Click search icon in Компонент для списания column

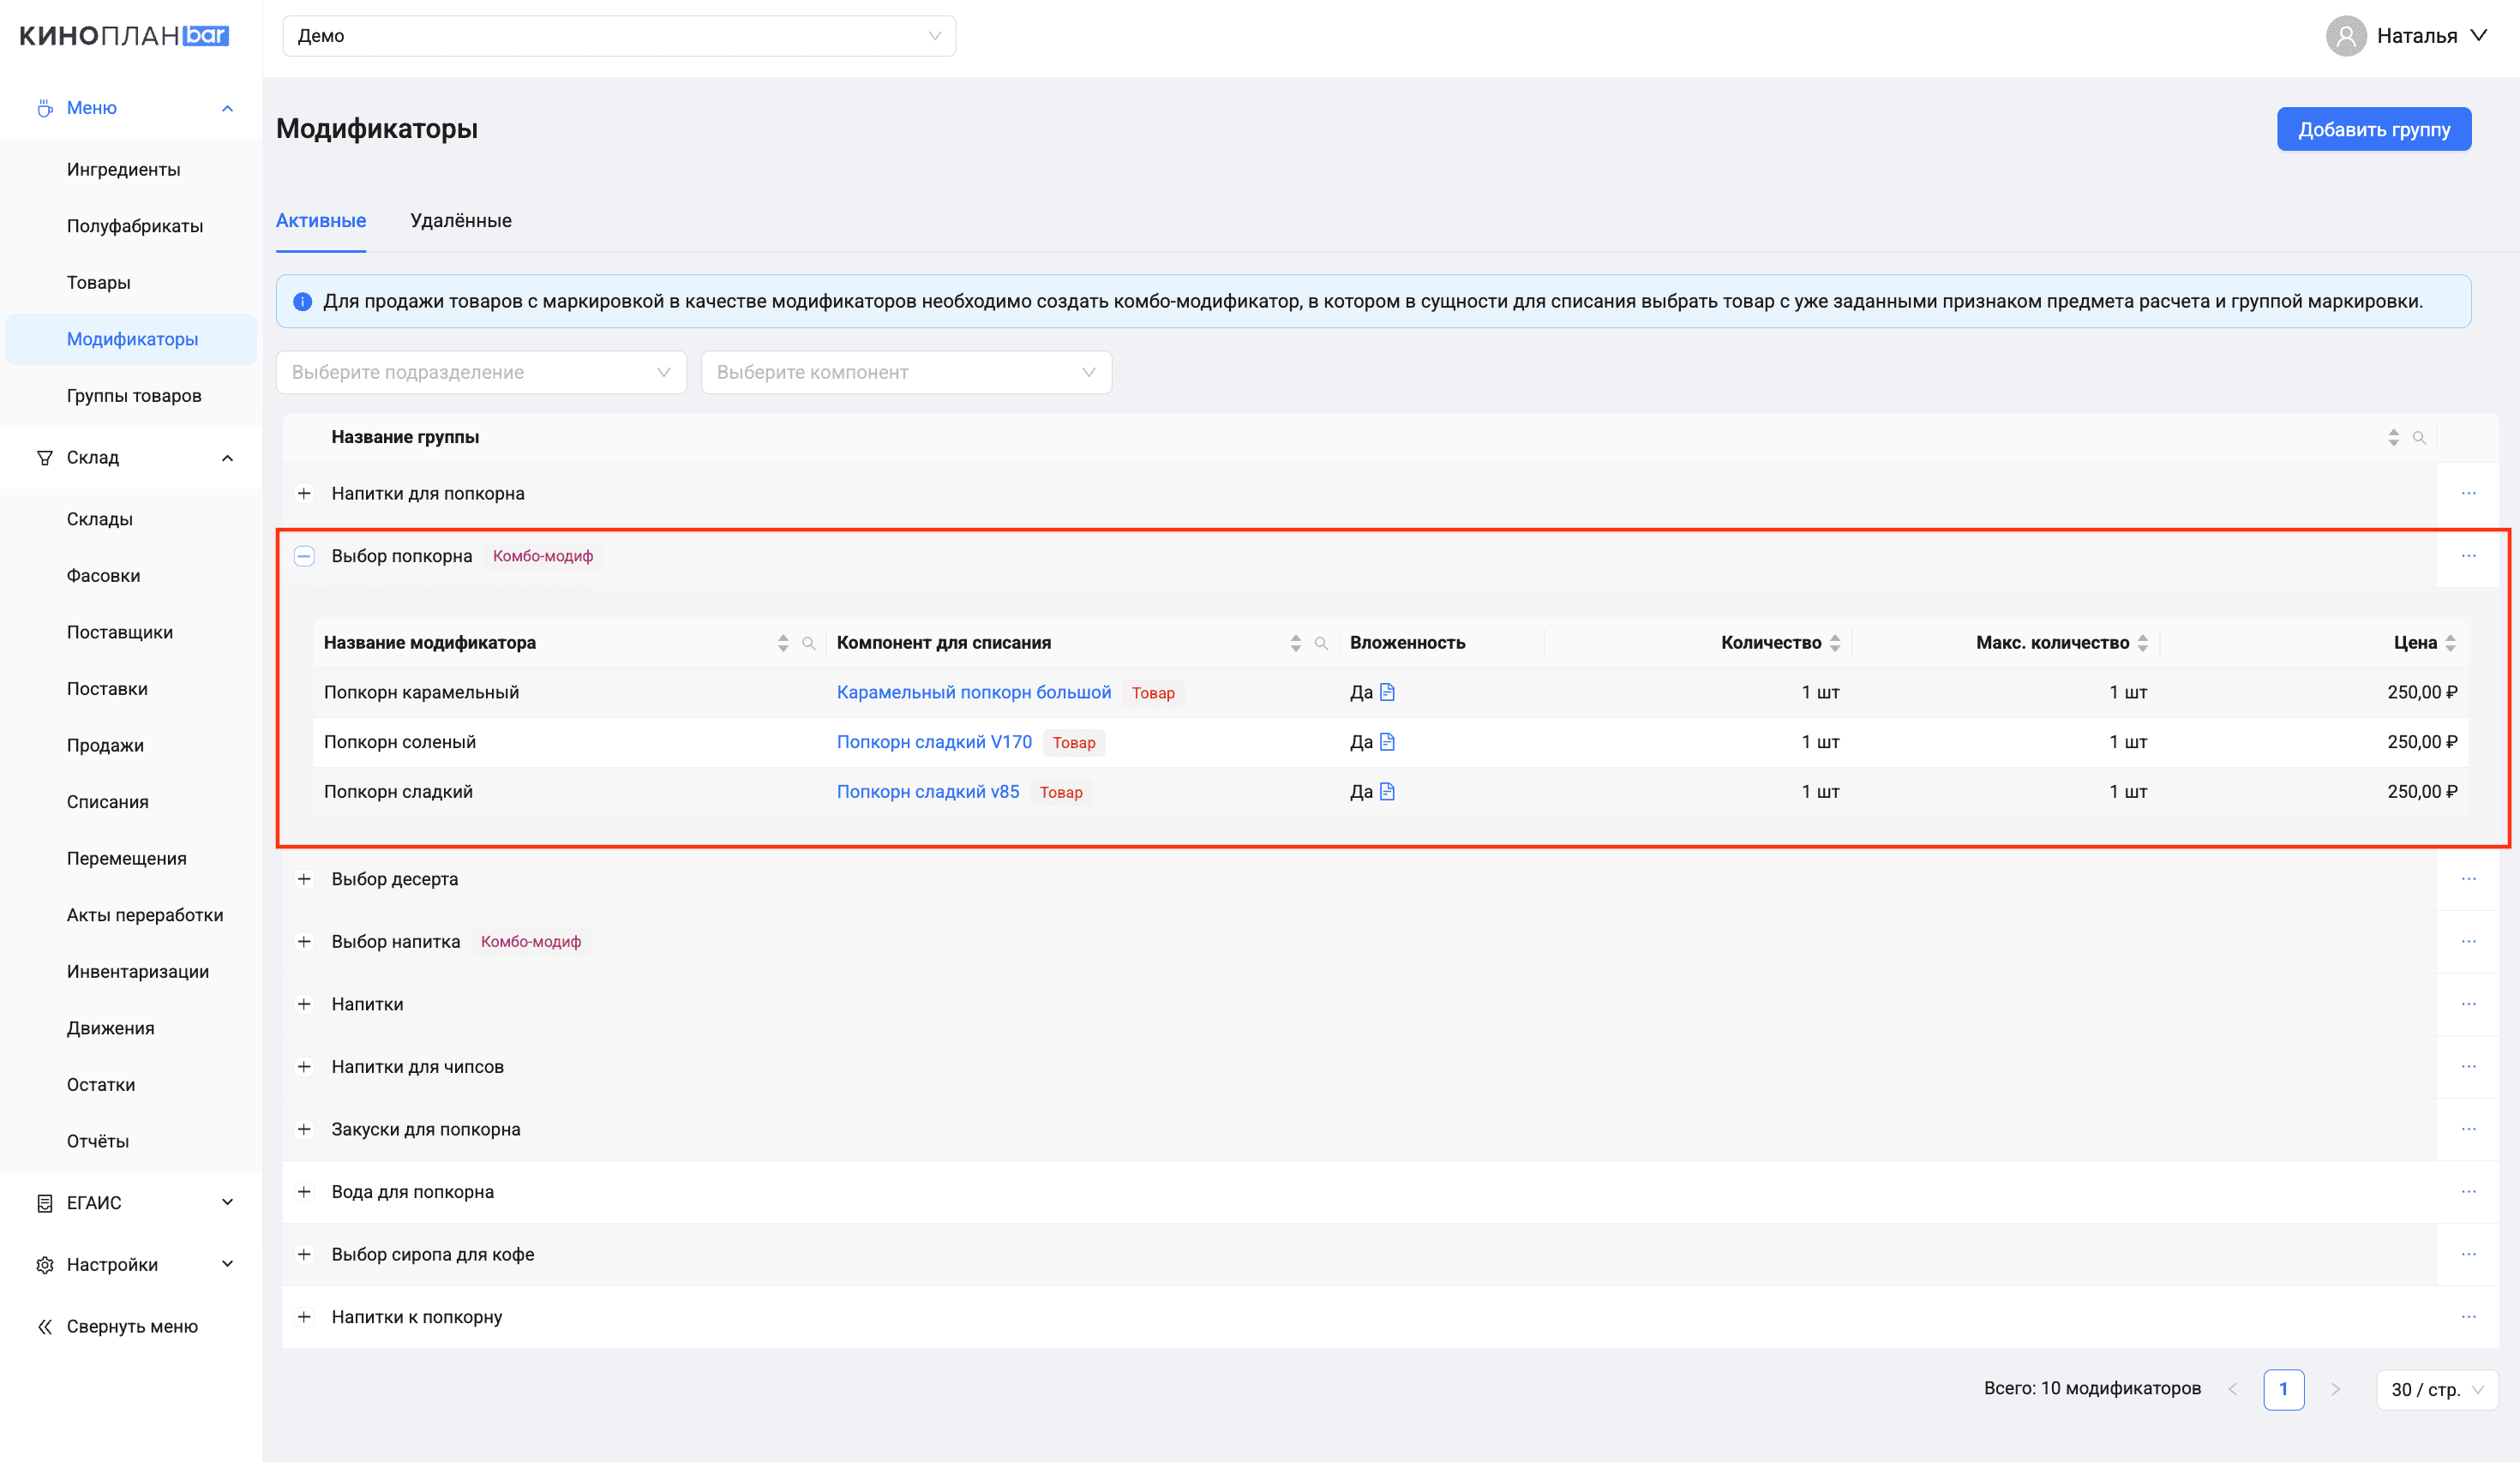pyautogui.click(x=1321, y=643)
